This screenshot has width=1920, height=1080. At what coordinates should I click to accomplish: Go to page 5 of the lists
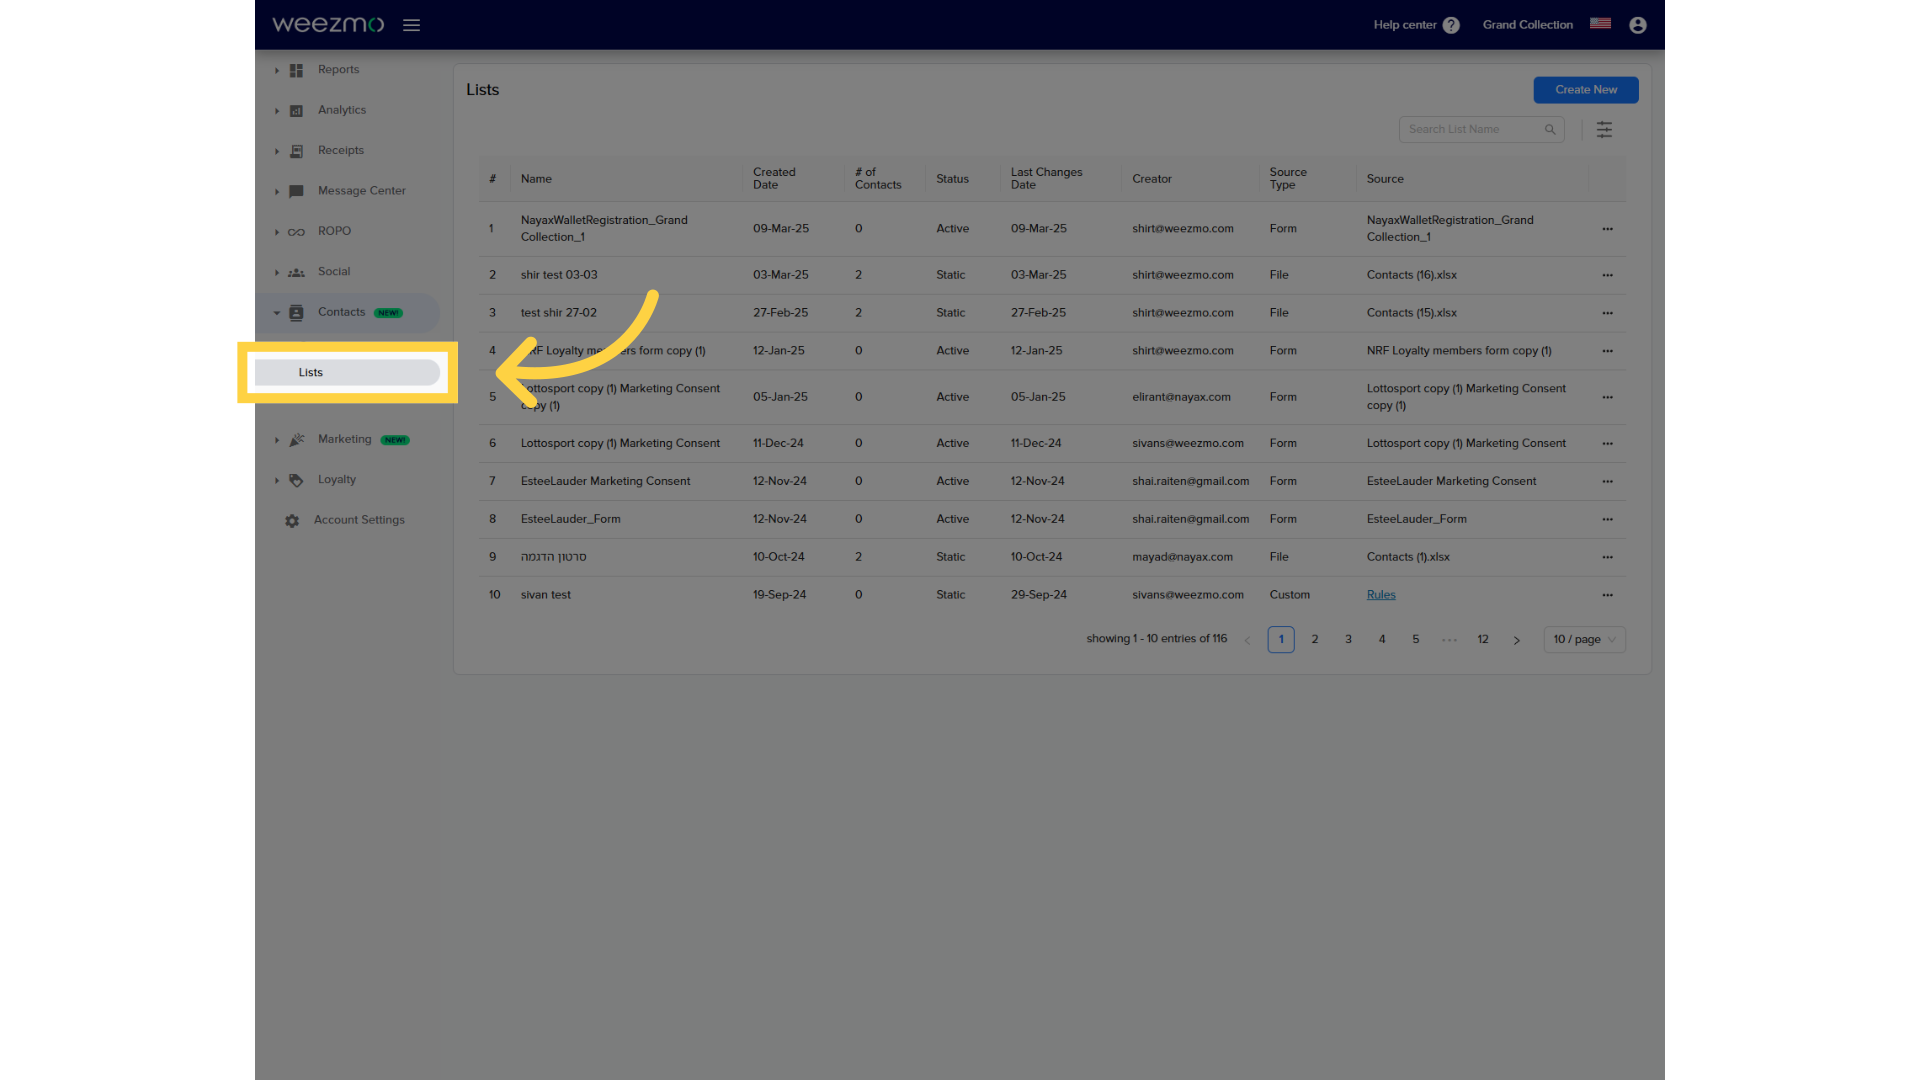(1415, 639)
